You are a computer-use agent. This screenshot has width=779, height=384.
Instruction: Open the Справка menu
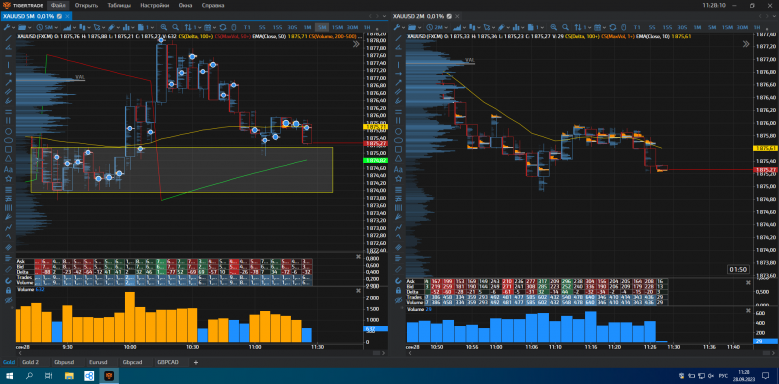[x=213, y=5]
